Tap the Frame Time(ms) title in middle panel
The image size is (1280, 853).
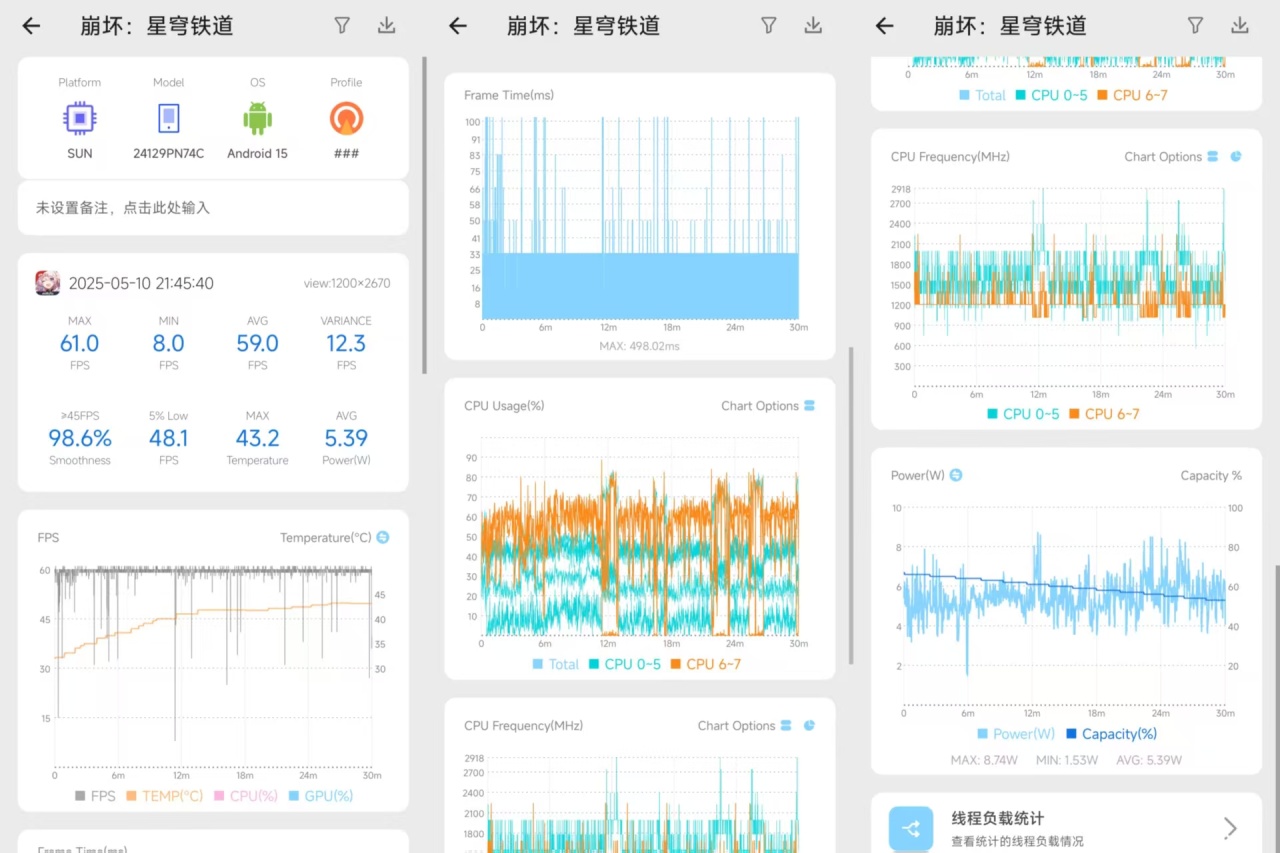[x=509, y=95]
